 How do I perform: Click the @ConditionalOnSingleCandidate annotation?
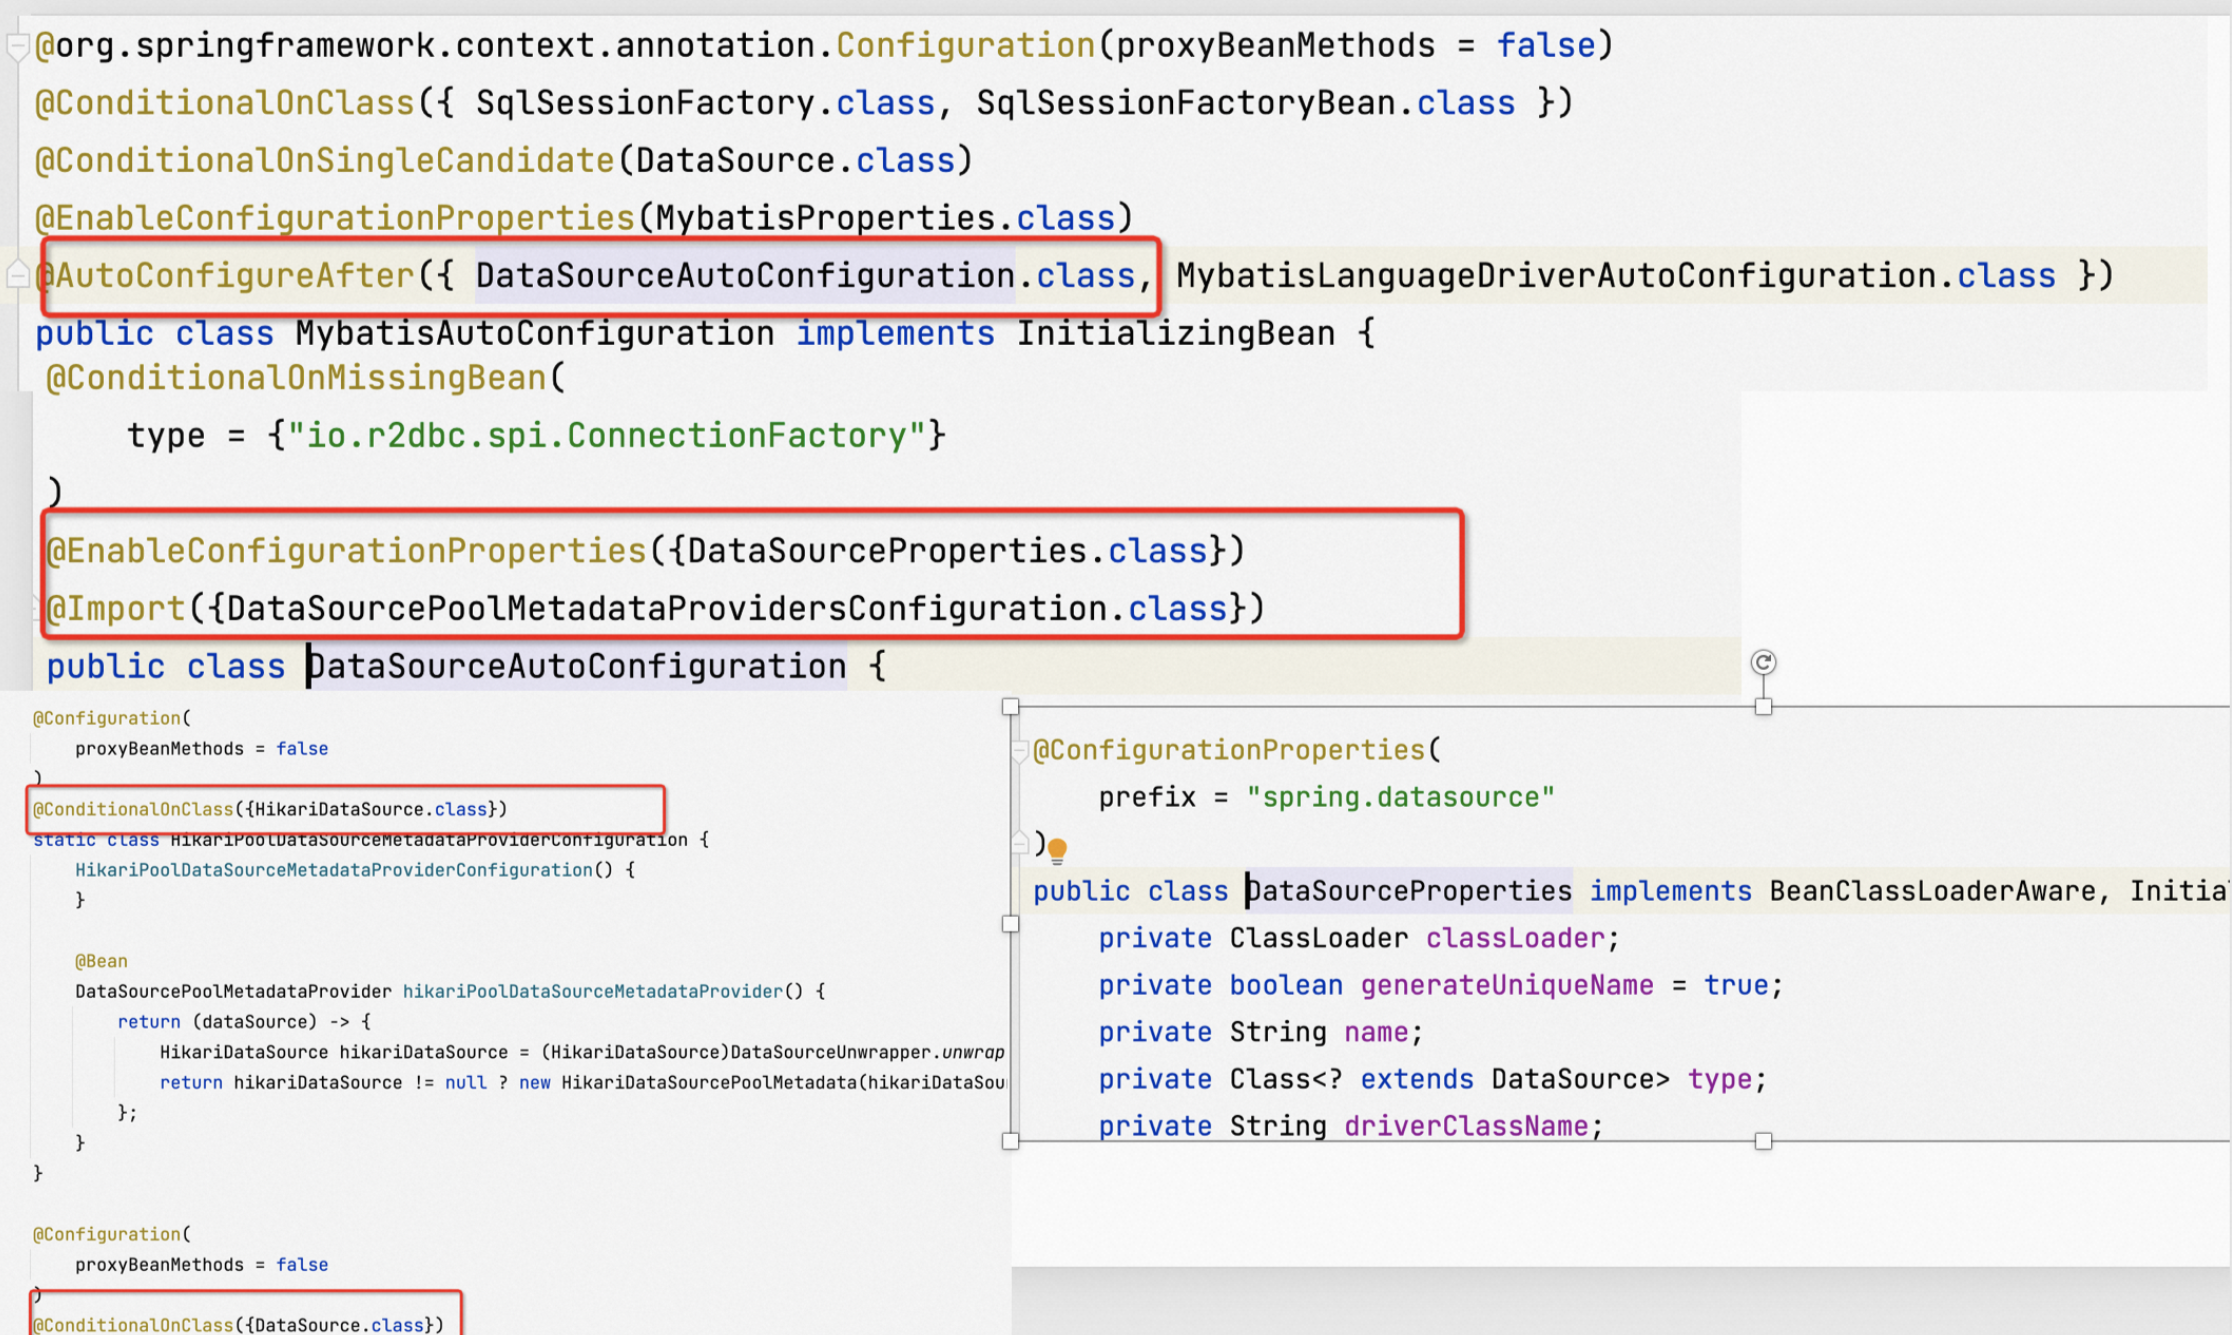[325, 160]
